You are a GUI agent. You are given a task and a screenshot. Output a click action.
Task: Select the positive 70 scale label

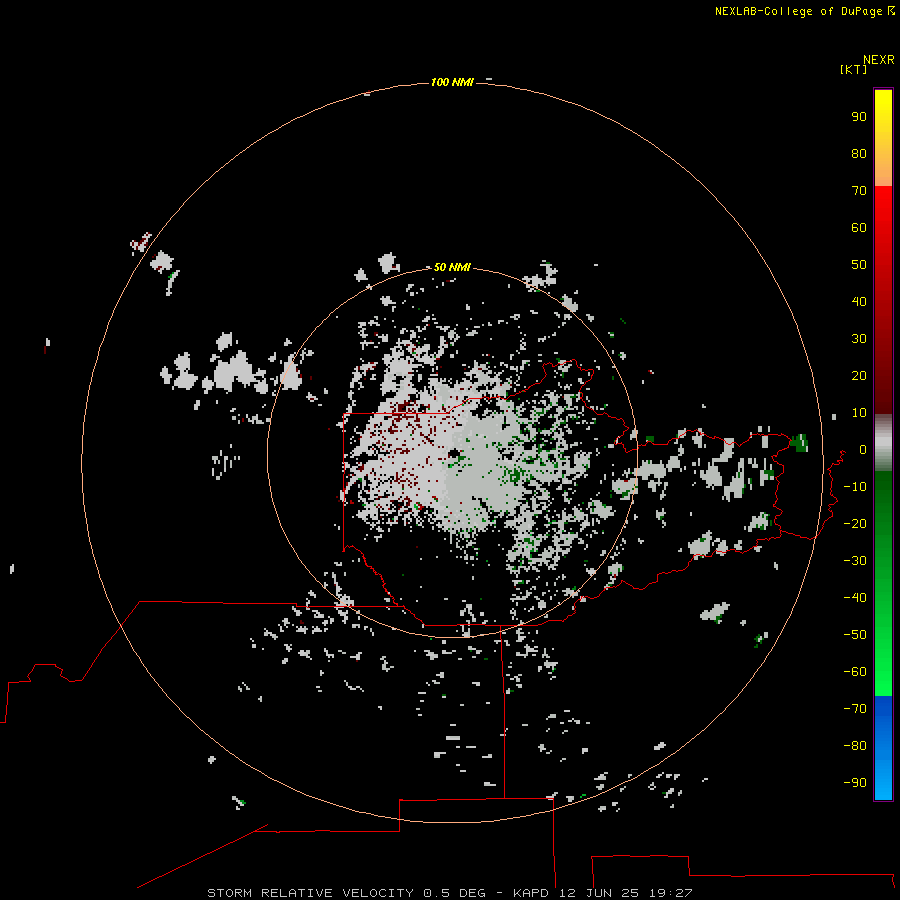click(x=859, y=191)
